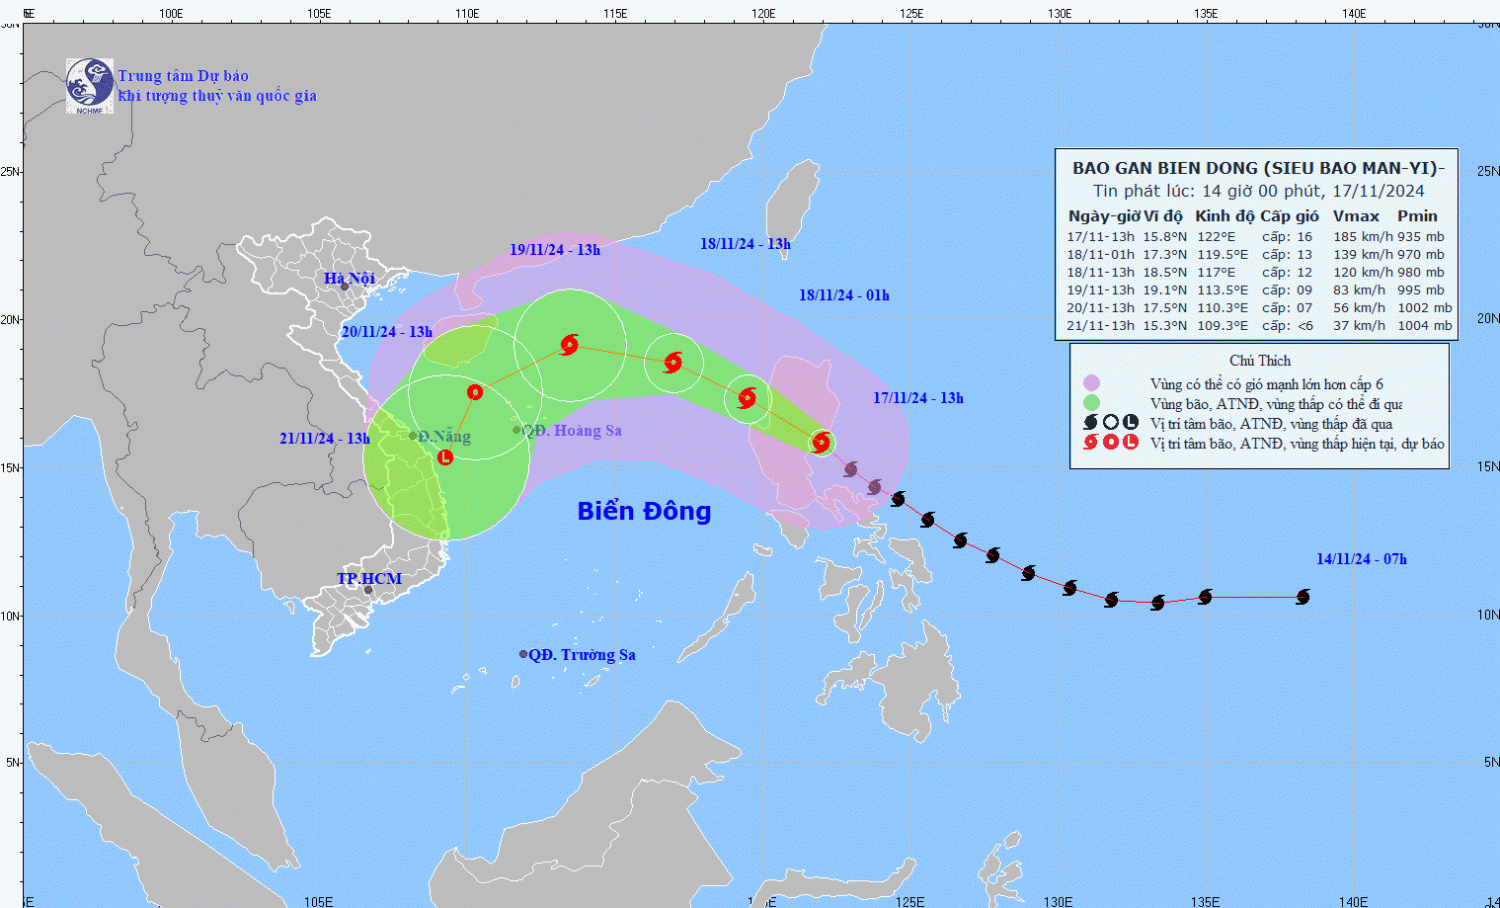
Task: Select the QĐ. Hoàng Sa label
Action: pos(574,430)
